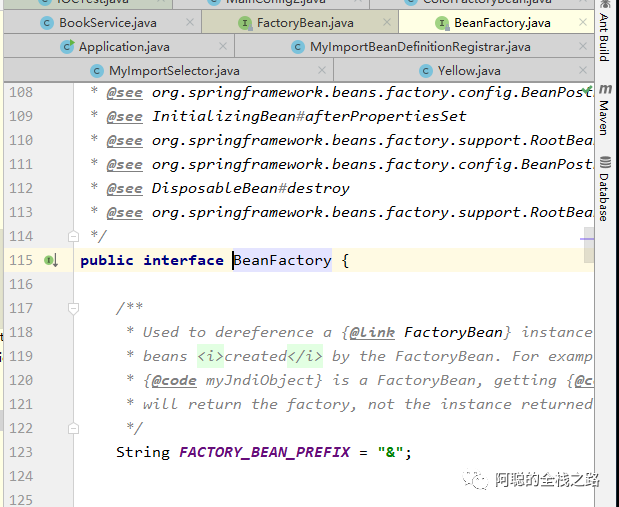This screenshot has height=507, width=619.
Task: Click the FactoryBean link on line 118
Action: pyautogui.click(x=453, y=332)
